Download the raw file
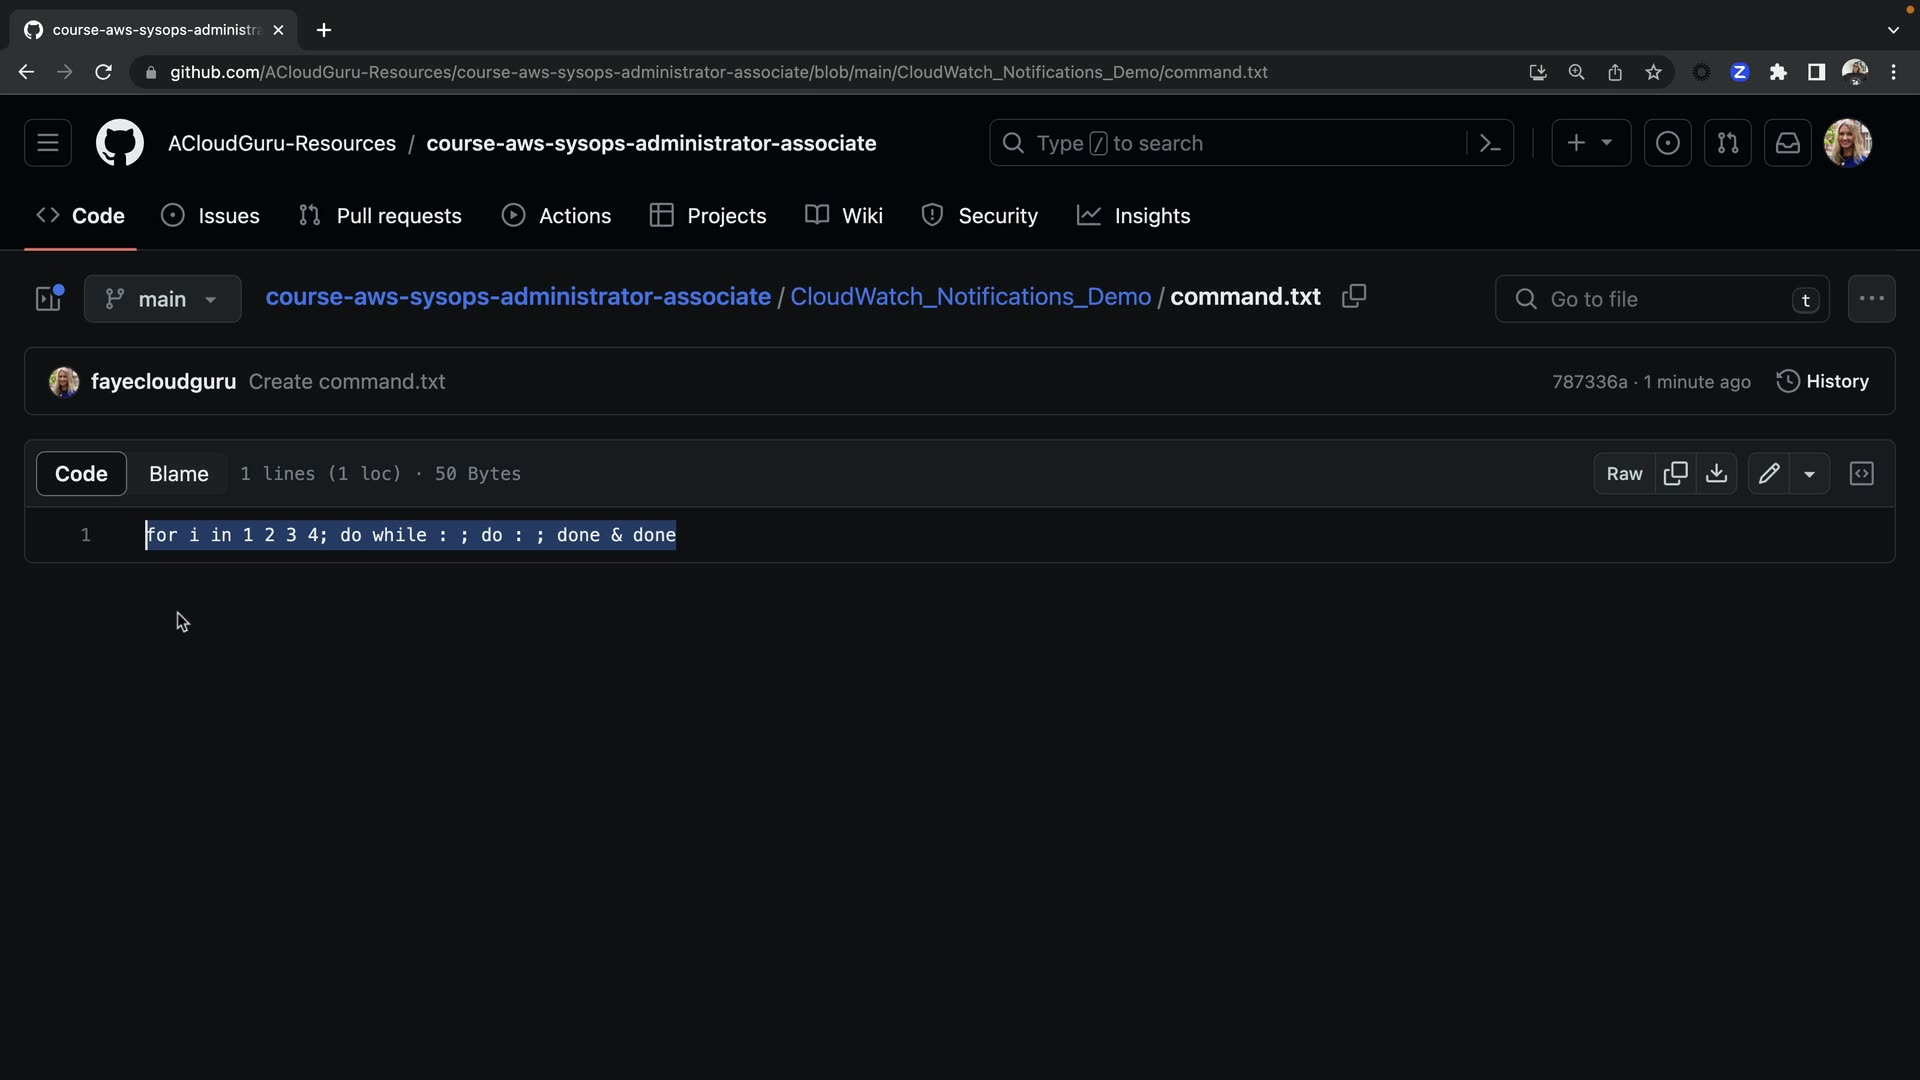 (x=1717, y=474)
